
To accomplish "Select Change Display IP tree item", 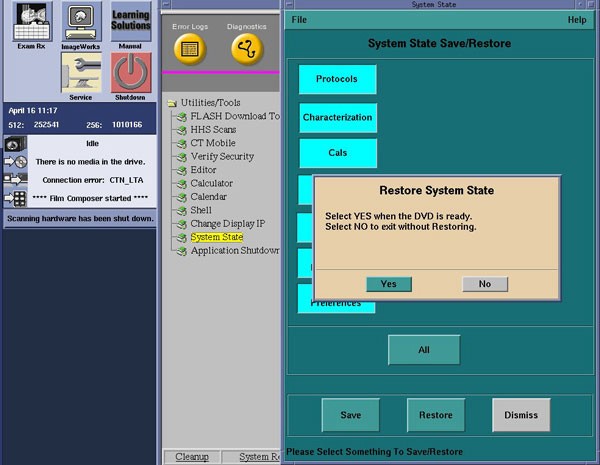I will point(228,223).
